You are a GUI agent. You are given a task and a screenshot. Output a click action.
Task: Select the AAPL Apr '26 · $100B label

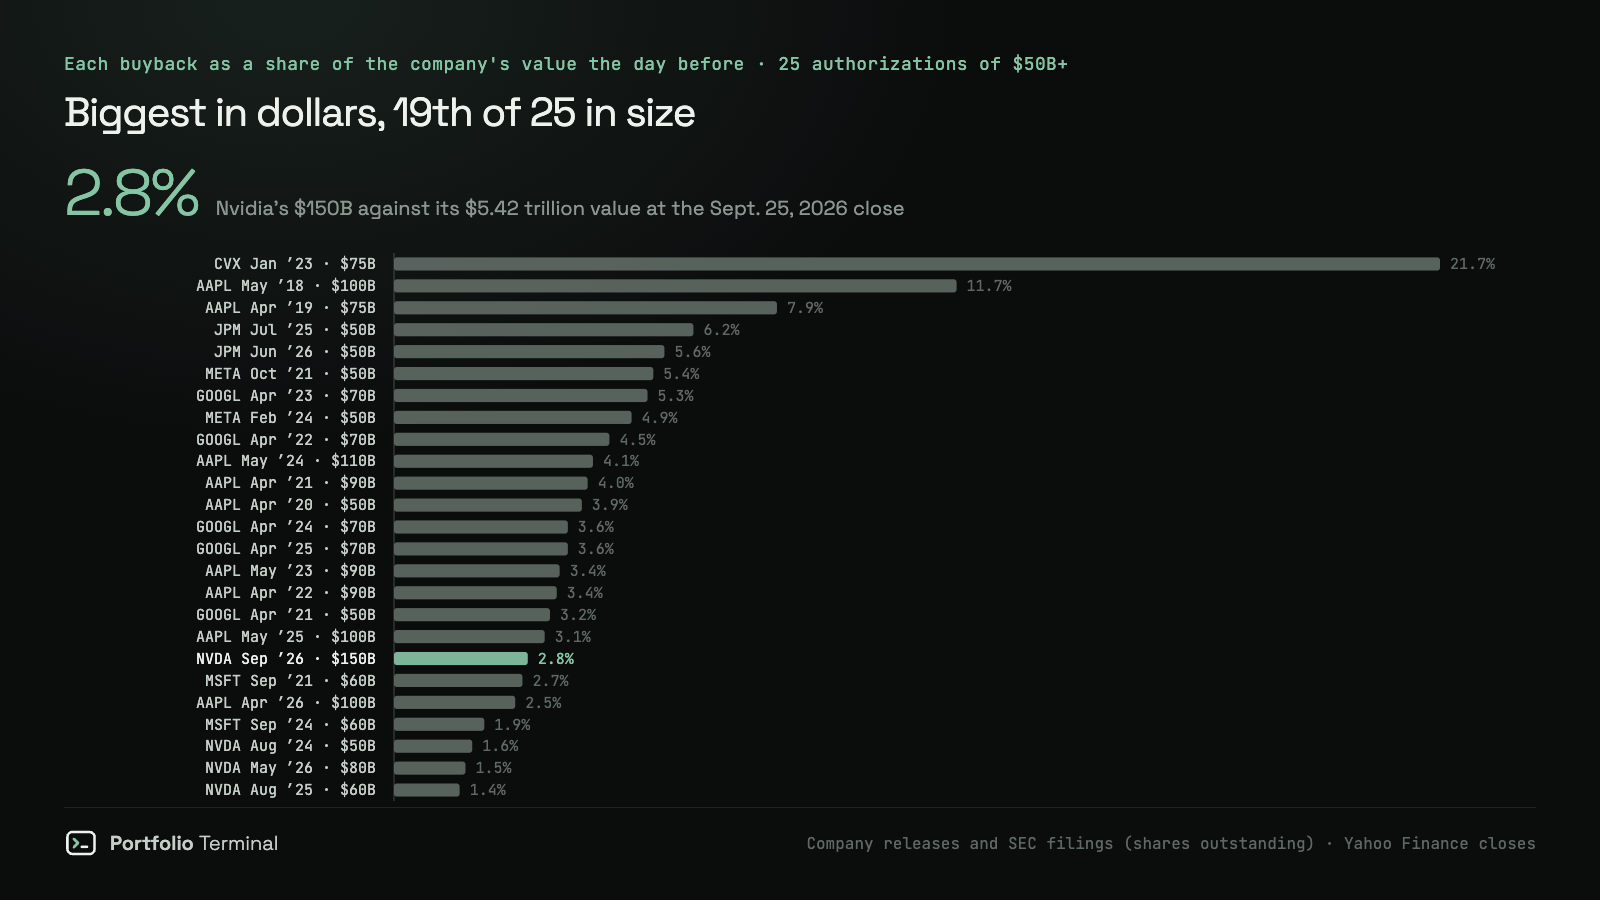pos(286,703)
